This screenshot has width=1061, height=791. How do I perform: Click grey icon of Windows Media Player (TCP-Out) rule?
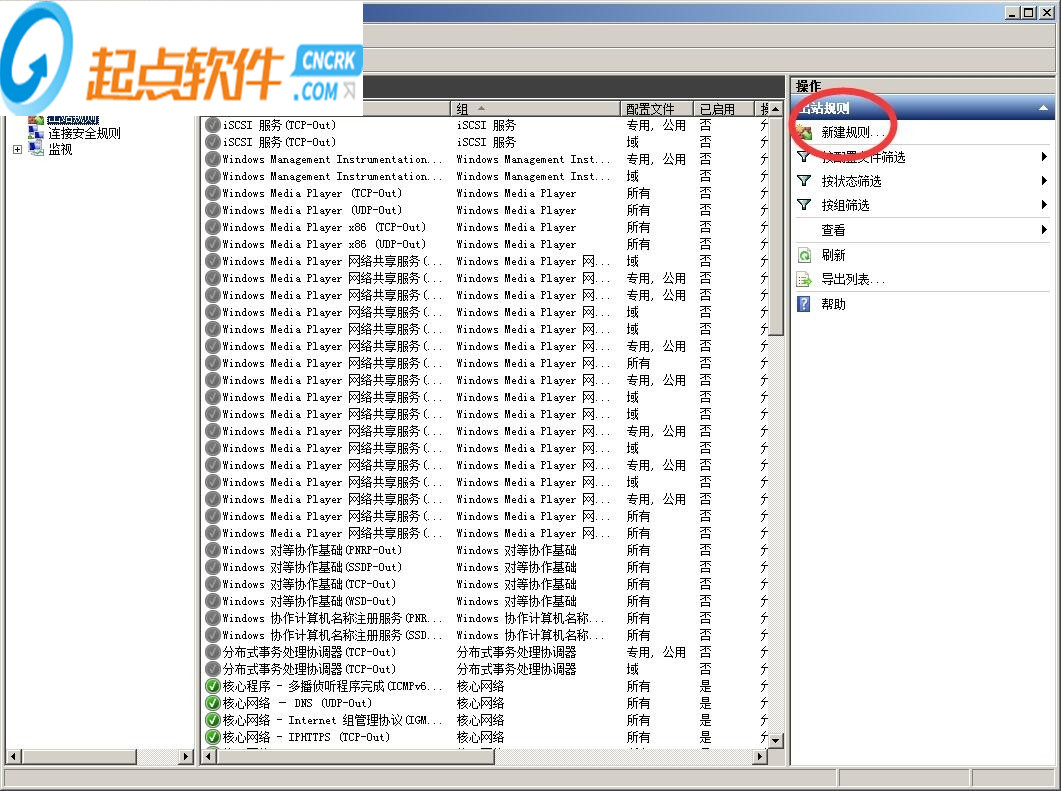click(x=212, y=193)
